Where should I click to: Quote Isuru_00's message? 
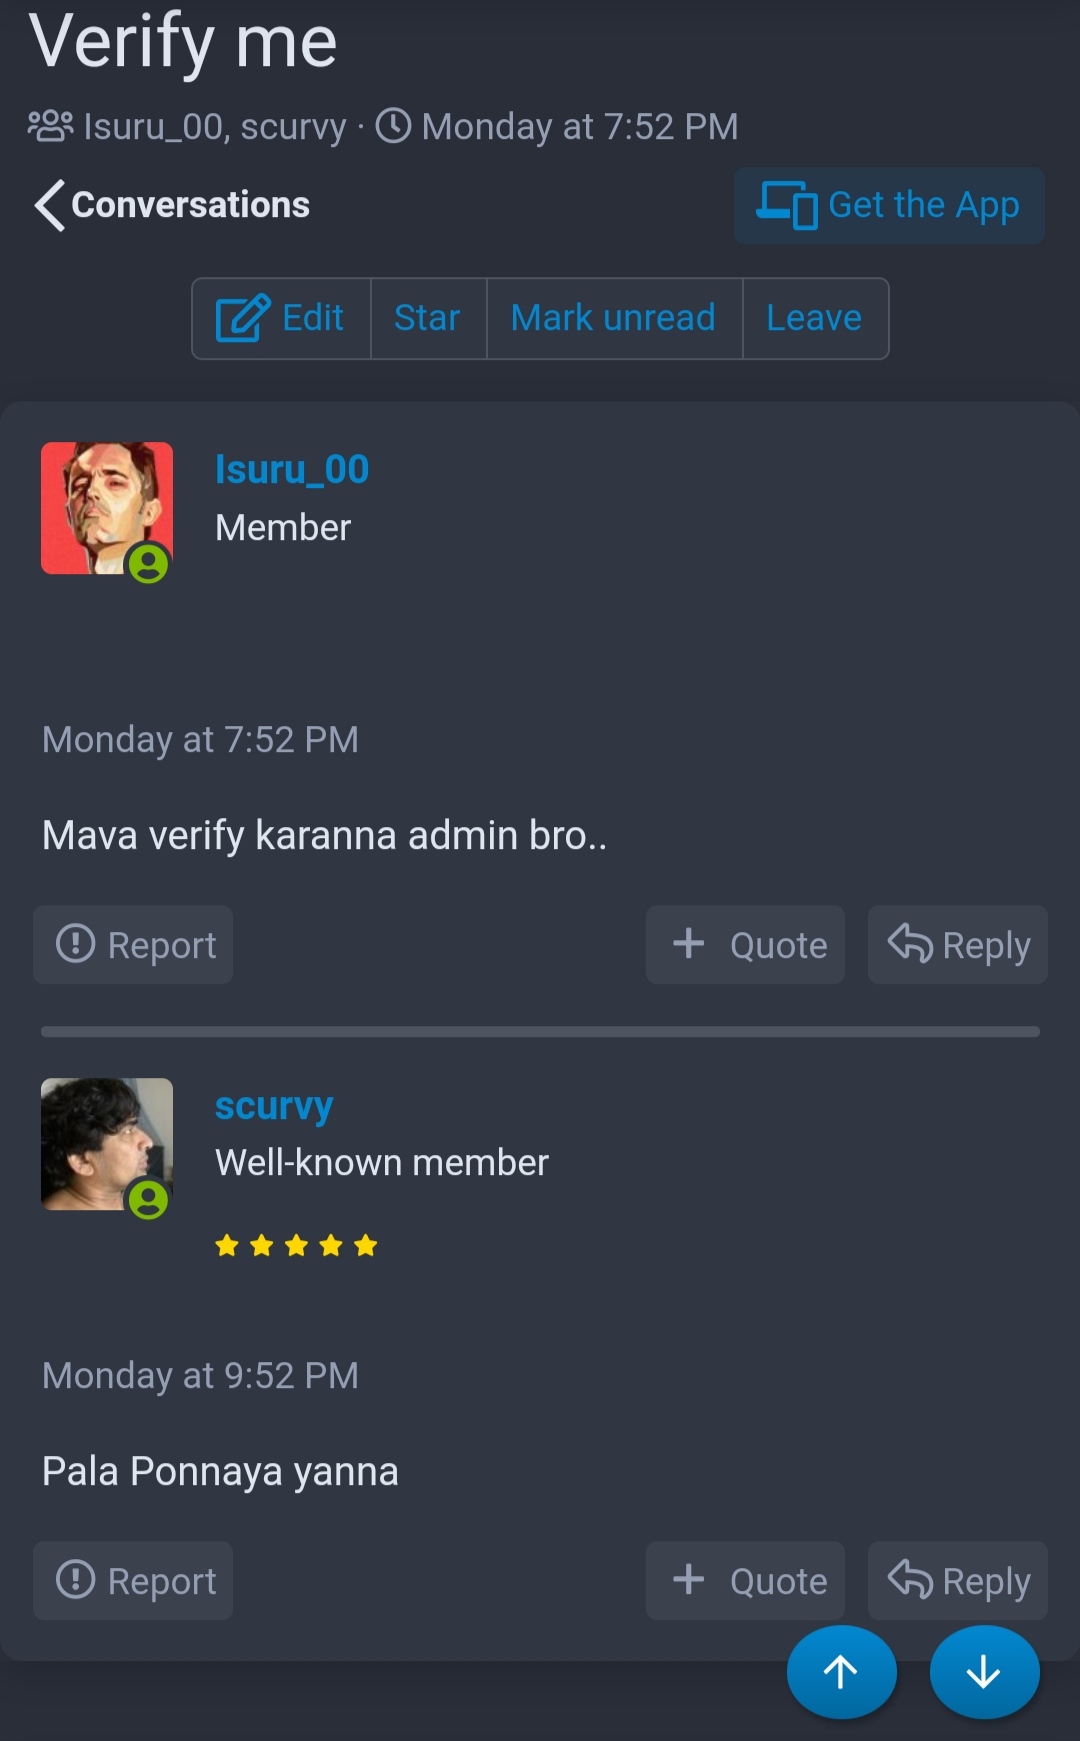tap(745, 945)
